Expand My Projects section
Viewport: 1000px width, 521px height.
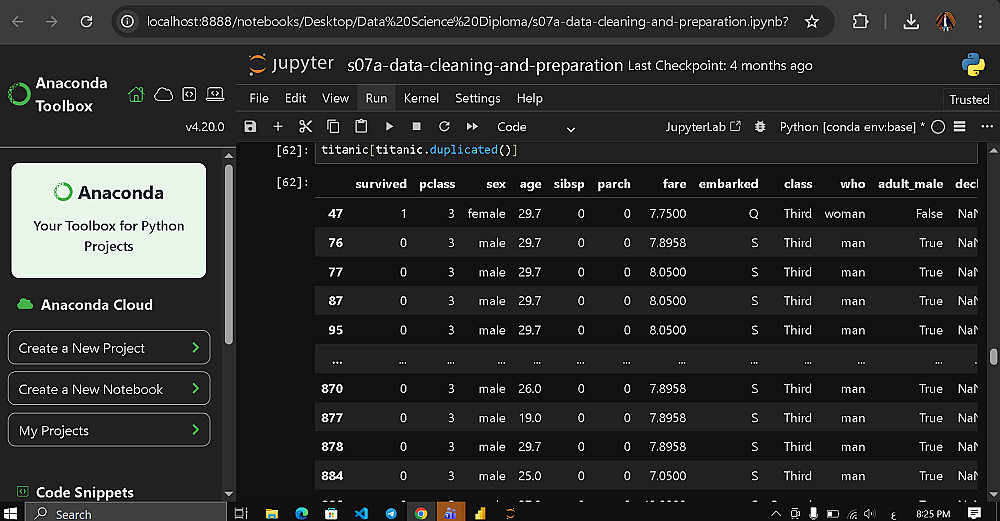coord(109,430)
